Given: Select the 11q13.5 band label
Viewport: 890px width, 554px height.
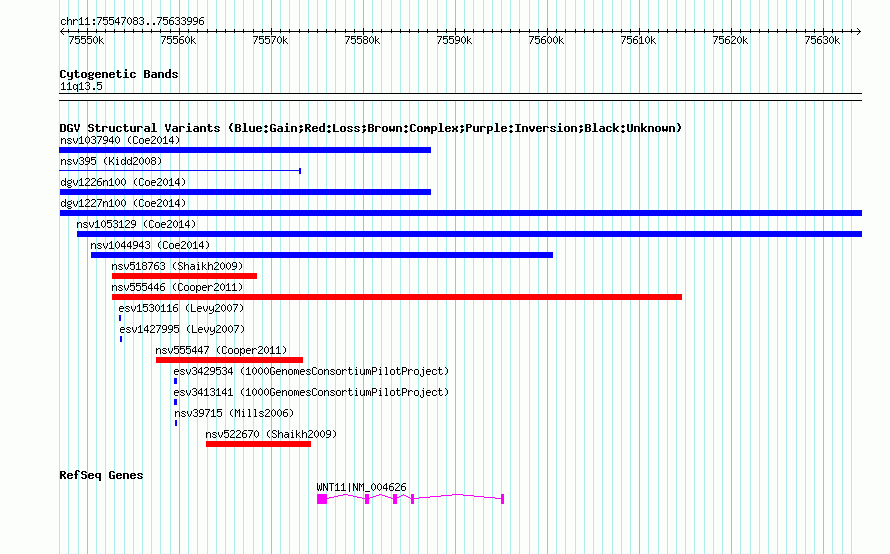Looking at the screenshot, I should tap(81, 86).
